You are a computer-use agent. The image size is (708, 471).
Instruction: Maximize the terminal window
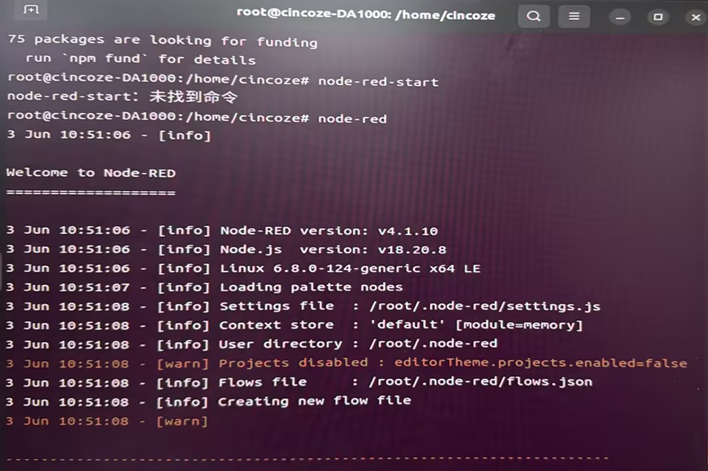(658, 17)
